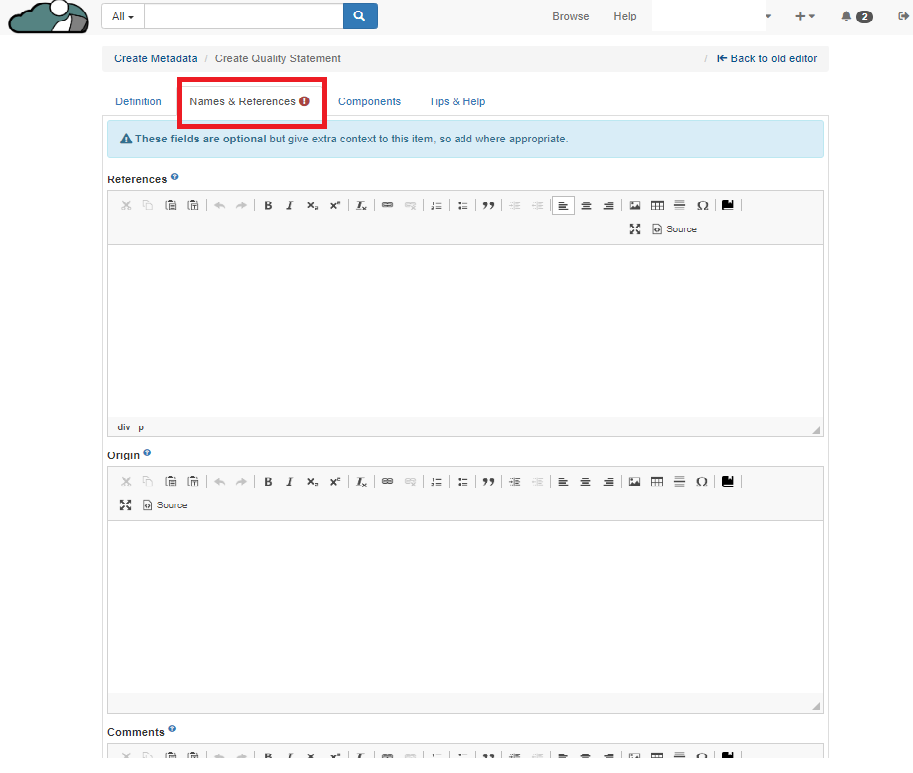Click Bold in the References editor toolbar

pyautogui.click(x=268, y=206)
